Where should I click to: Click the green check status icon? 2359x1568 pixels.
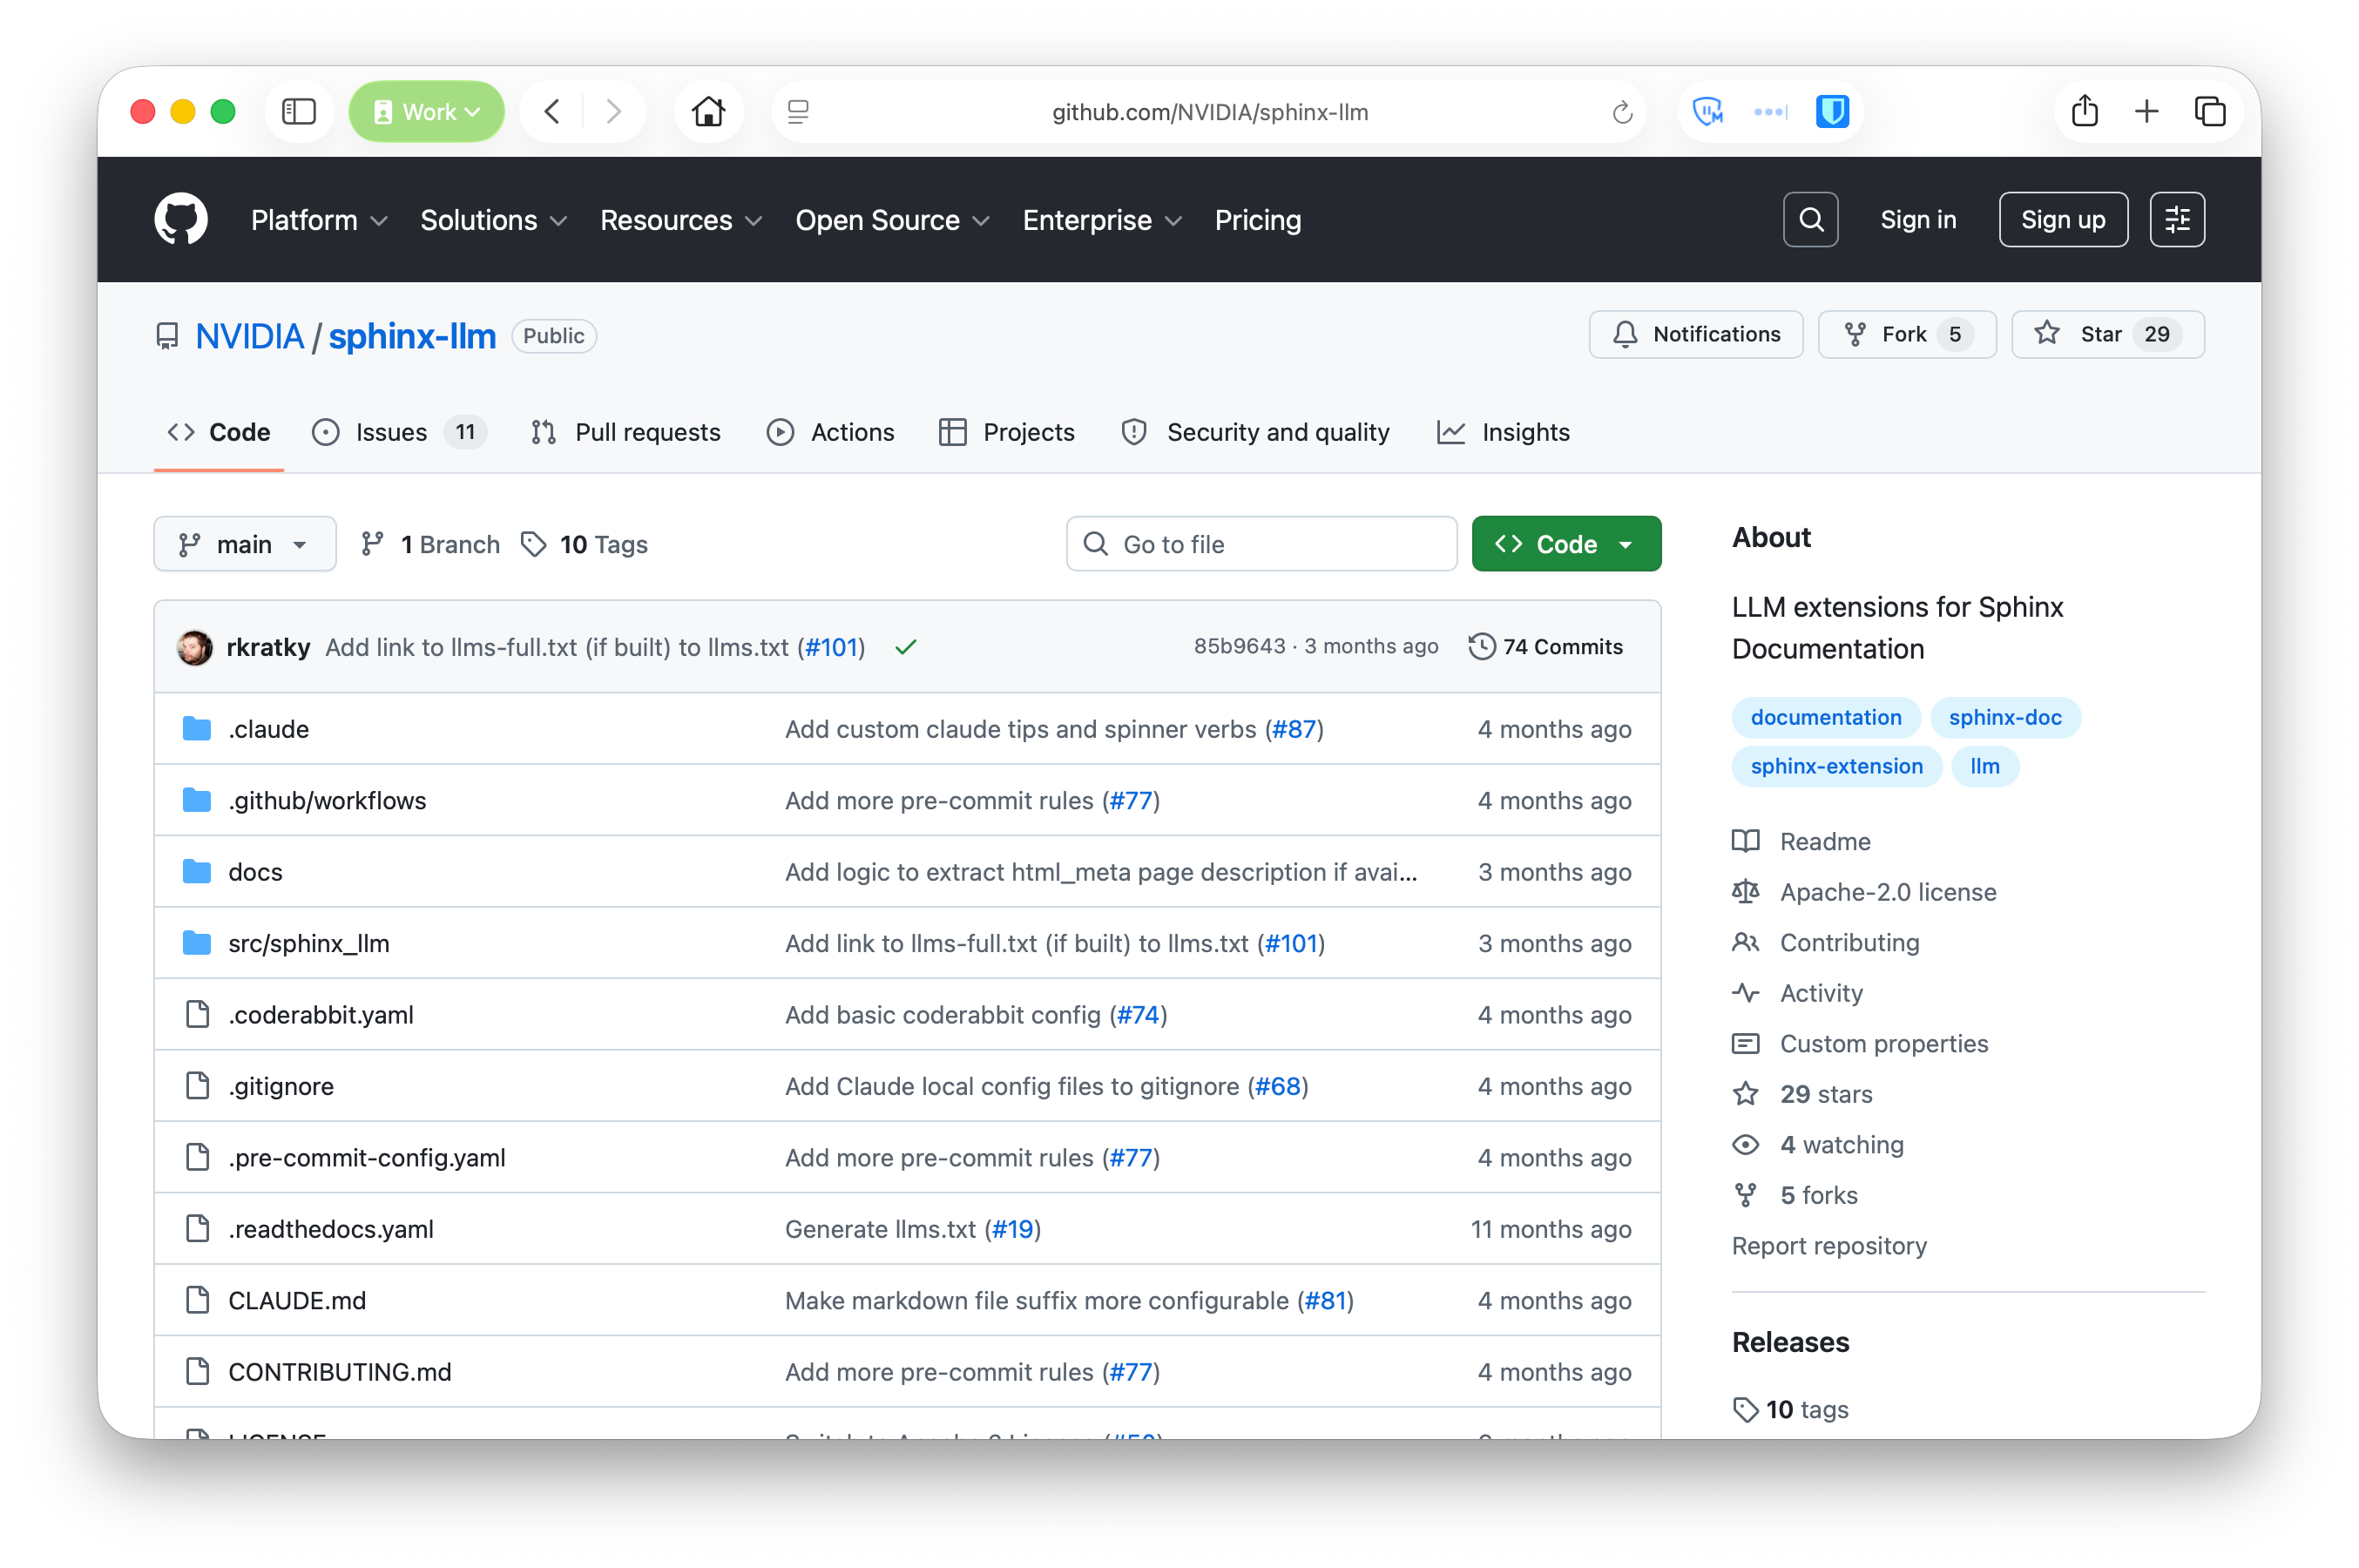click(905, 647)
